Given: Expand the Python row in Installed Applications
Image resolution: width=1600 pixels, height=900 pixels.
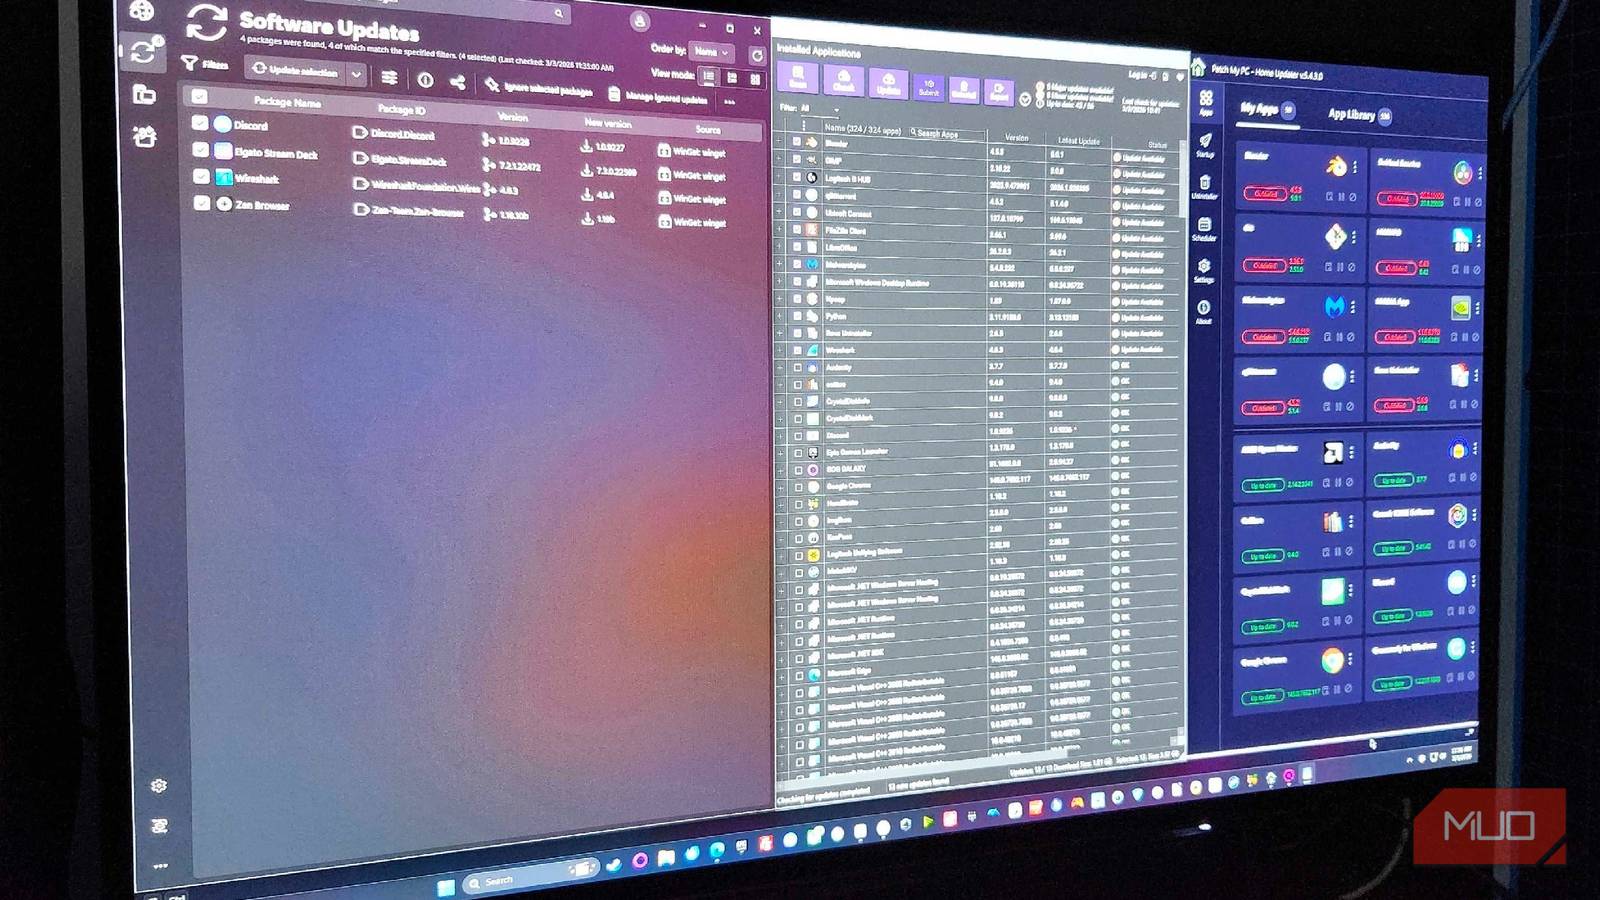Looking at the screenshot, I should (781, 315).
